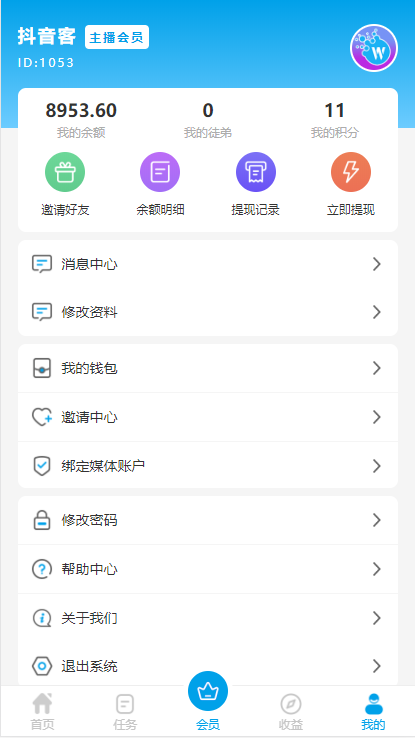The image size is (415, 738).
Task: Tap the 我的钱包 wallet icon
Action: point(42,368)
